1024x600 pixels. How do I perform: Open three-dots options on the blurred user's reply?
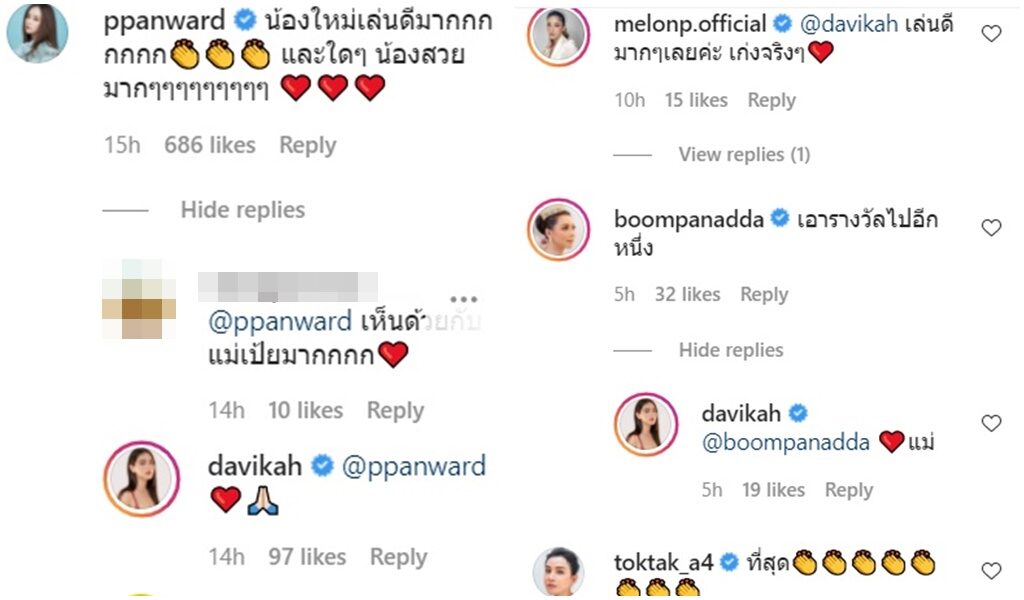(464, 300)
